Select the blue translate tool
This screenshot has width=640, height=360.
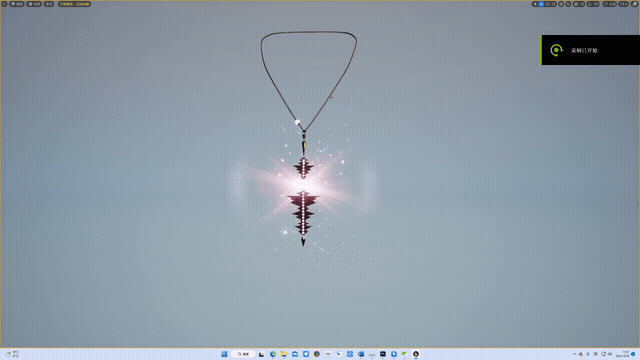click(x=541, y=4)
